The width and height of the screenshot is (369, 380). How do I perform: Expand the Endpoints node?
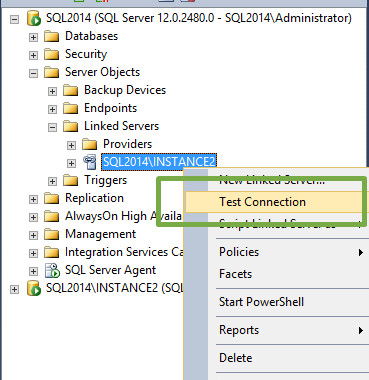[52, 109]
